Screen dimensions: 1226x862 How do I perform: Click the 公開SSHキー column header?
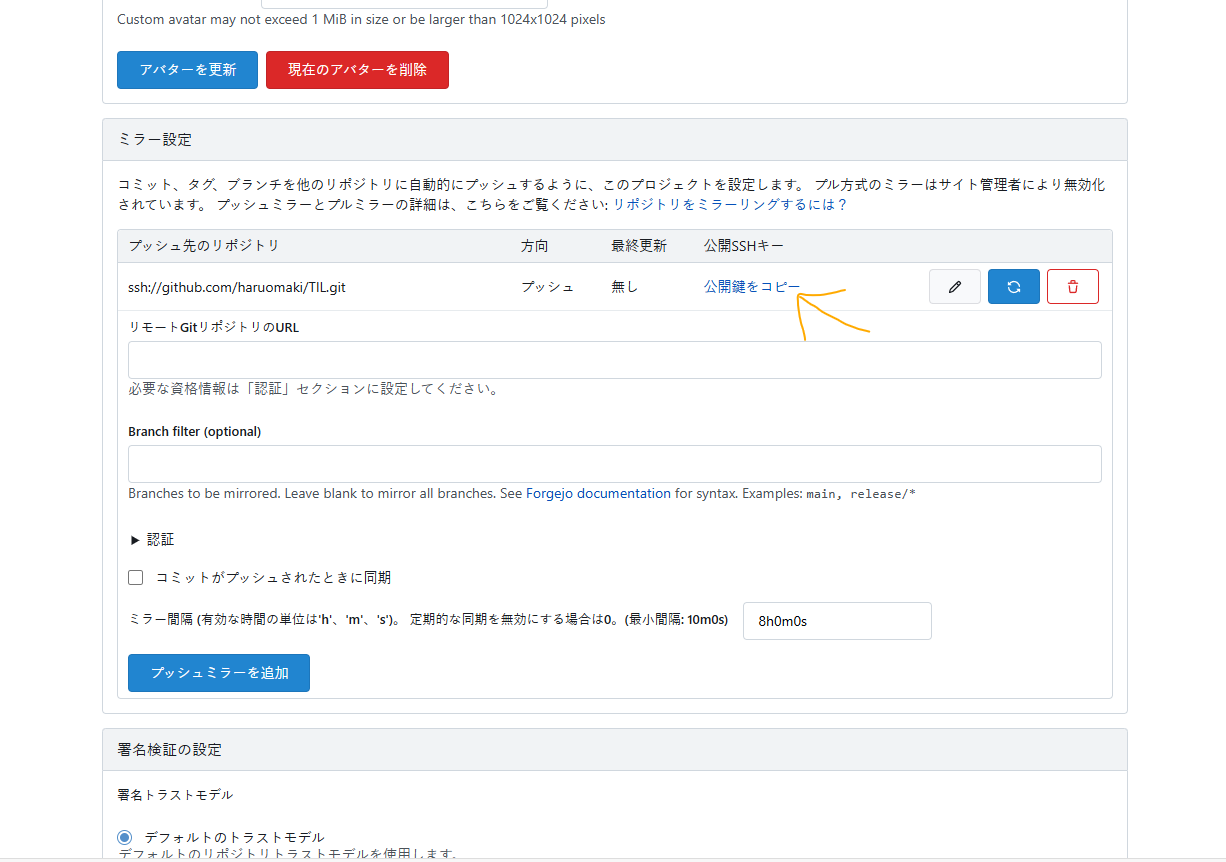tap(744, 246)
